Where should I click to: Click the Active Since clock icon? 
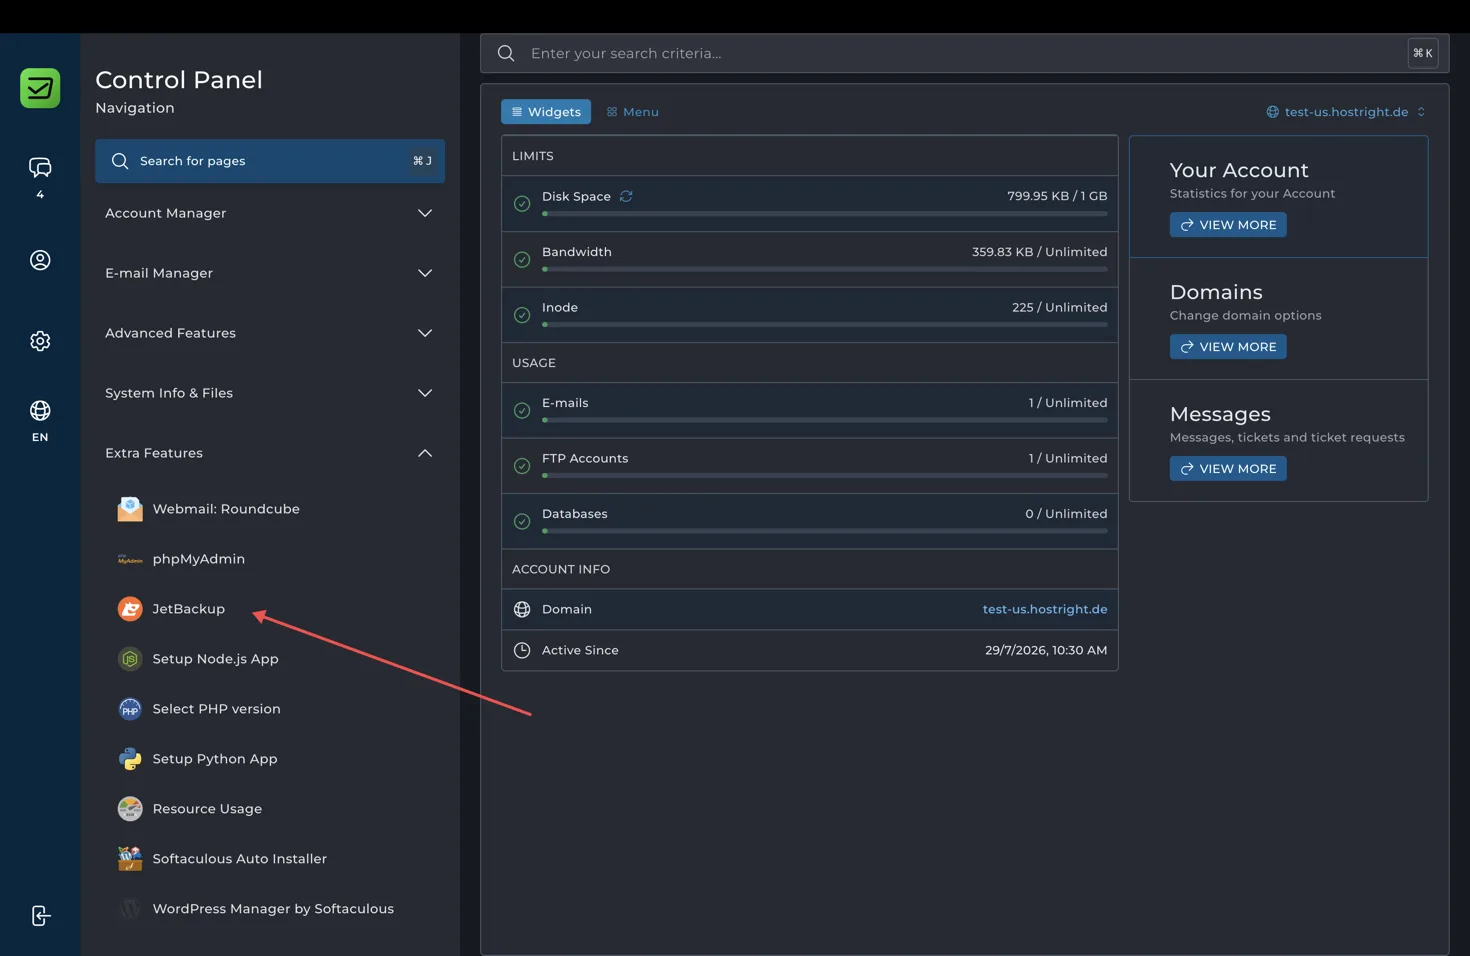(x=522, y=650)
